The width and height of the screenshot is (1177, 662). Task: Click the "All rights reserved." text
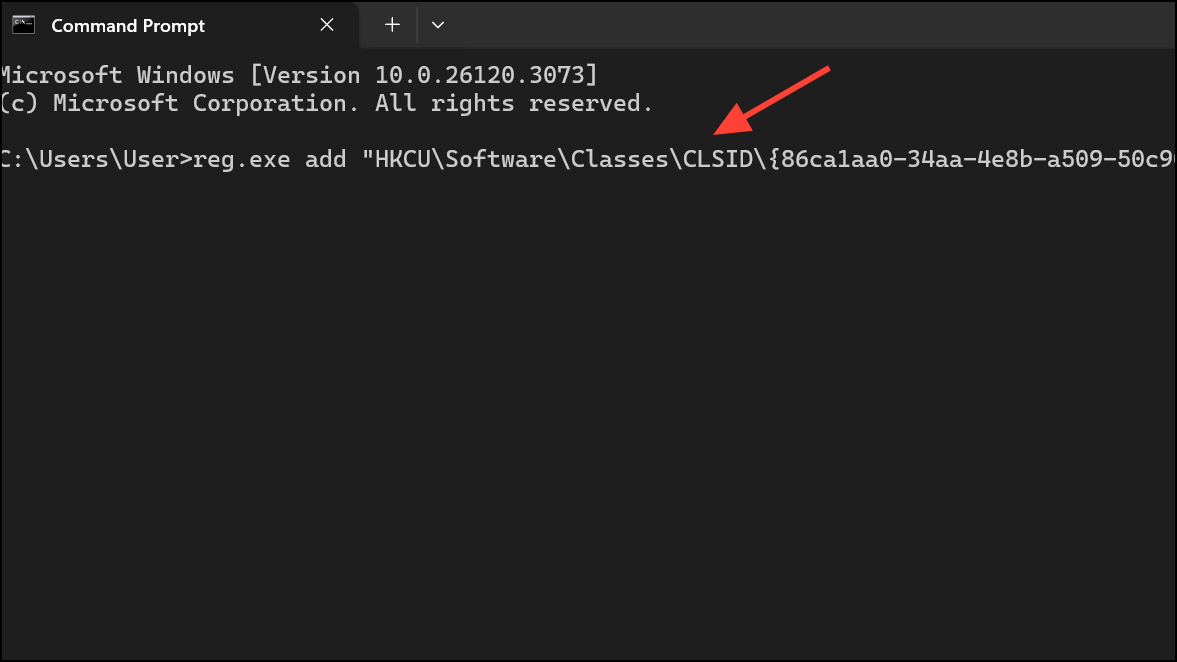(x=514, y=103)
